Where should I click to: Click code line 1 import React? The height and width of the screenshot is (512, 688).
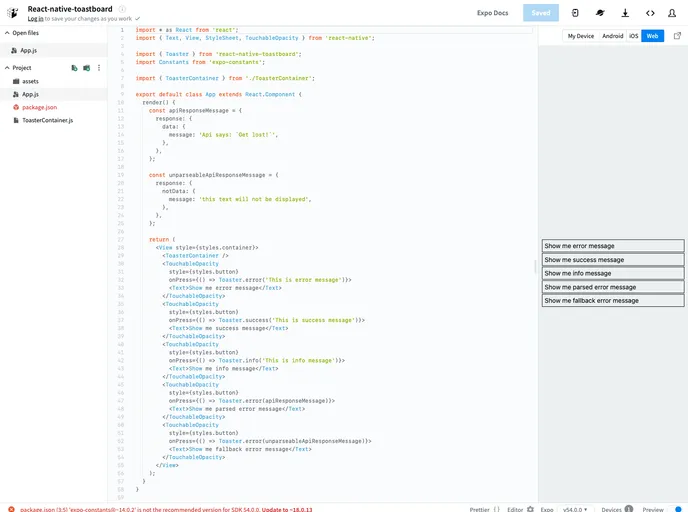click(x=186, y=30)
